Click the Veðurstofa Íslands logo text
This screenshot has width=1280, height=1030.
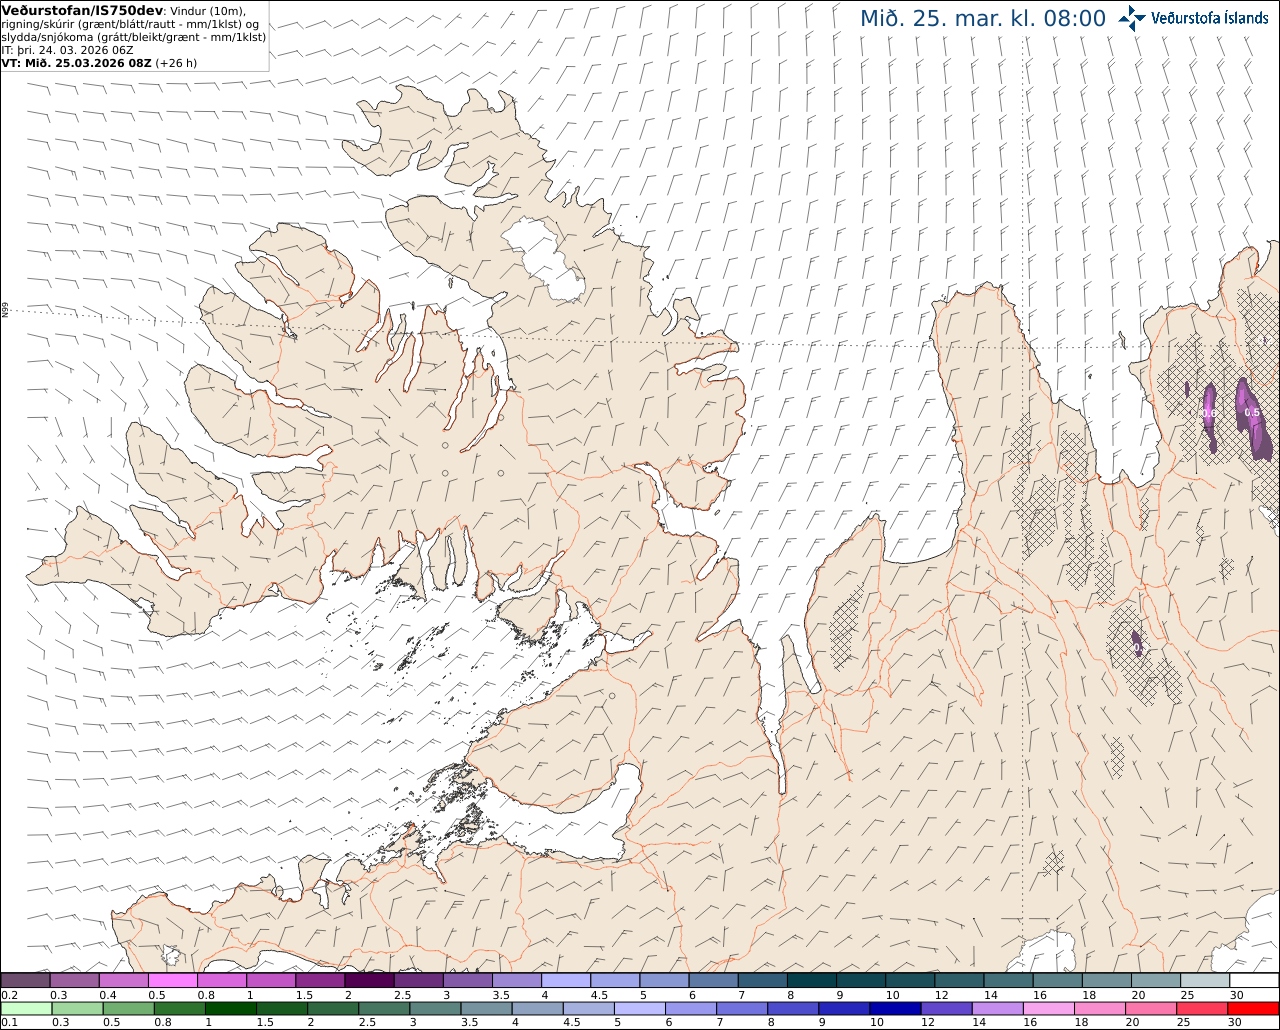point(1210,18)
